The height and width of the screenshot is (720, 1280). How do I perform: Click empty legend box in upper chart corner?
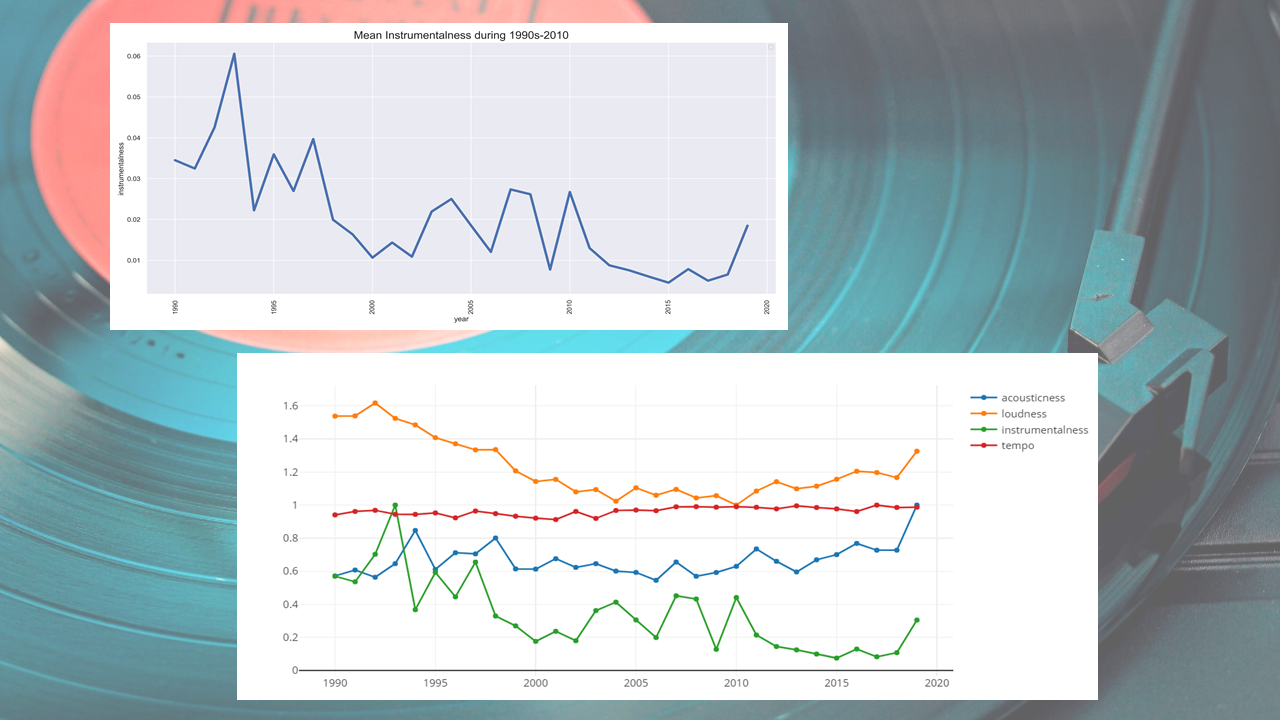tap(771, 47)
